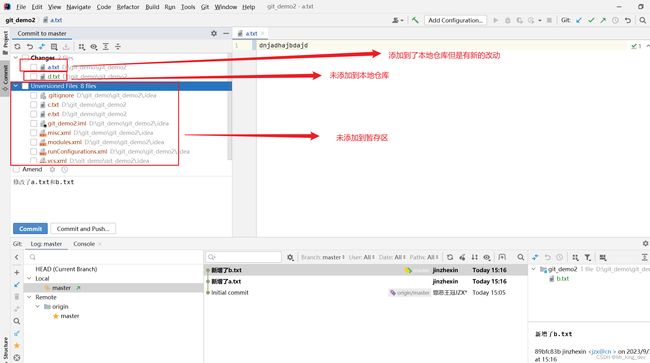Check the d.txt checkbox under Changes

click(x=34, y=77)
